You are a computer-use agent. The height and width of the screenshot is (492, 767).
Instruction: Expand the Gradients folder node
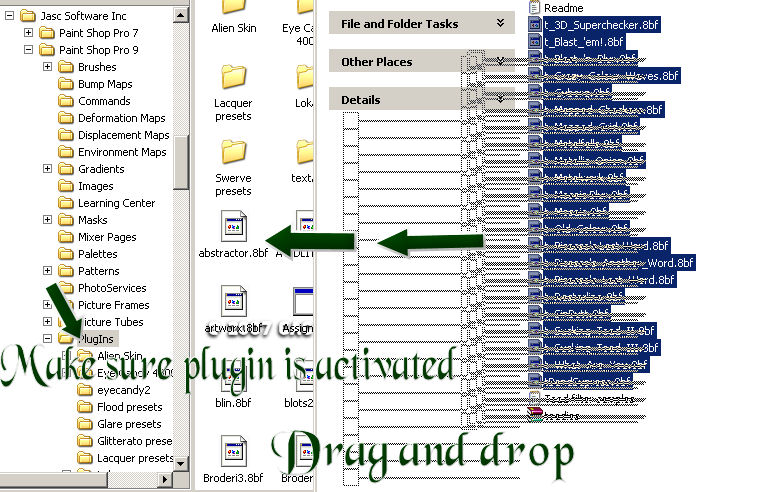point(48,169)
